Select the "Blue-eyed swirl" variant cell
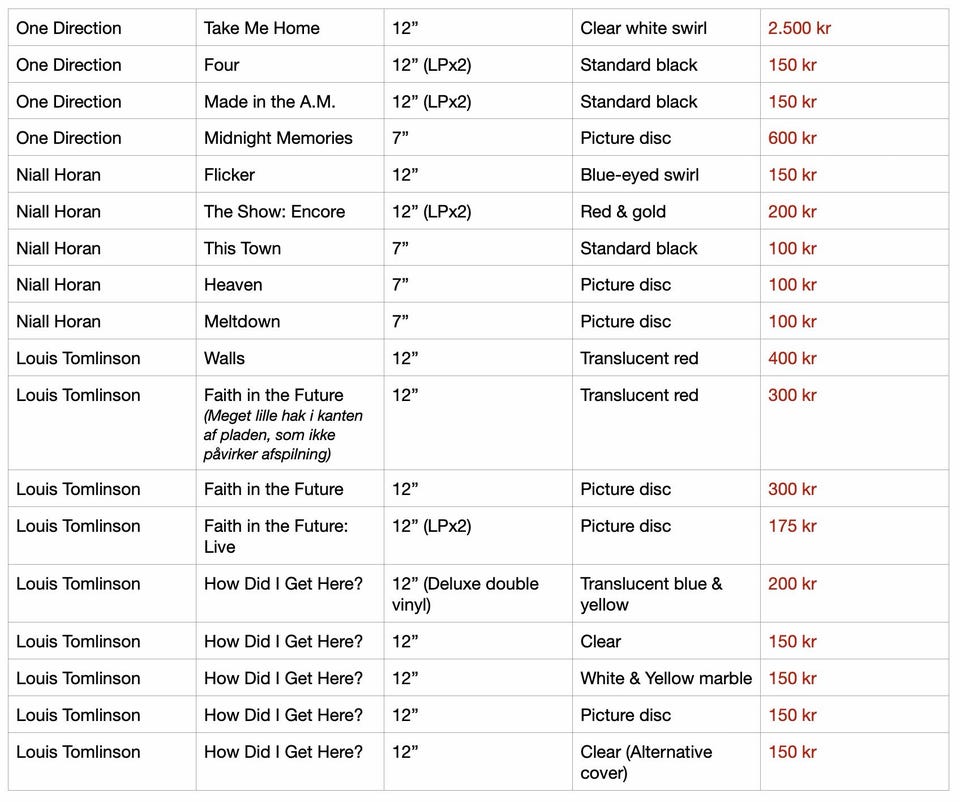960x802 pixels. pyautogui.click(x=639, y=175)
